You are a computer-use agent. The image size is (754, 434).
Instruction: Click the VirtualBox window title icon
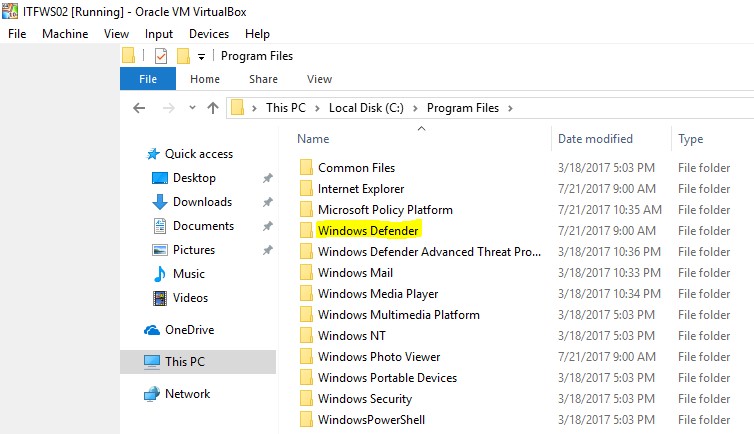(x=9, y=11)
